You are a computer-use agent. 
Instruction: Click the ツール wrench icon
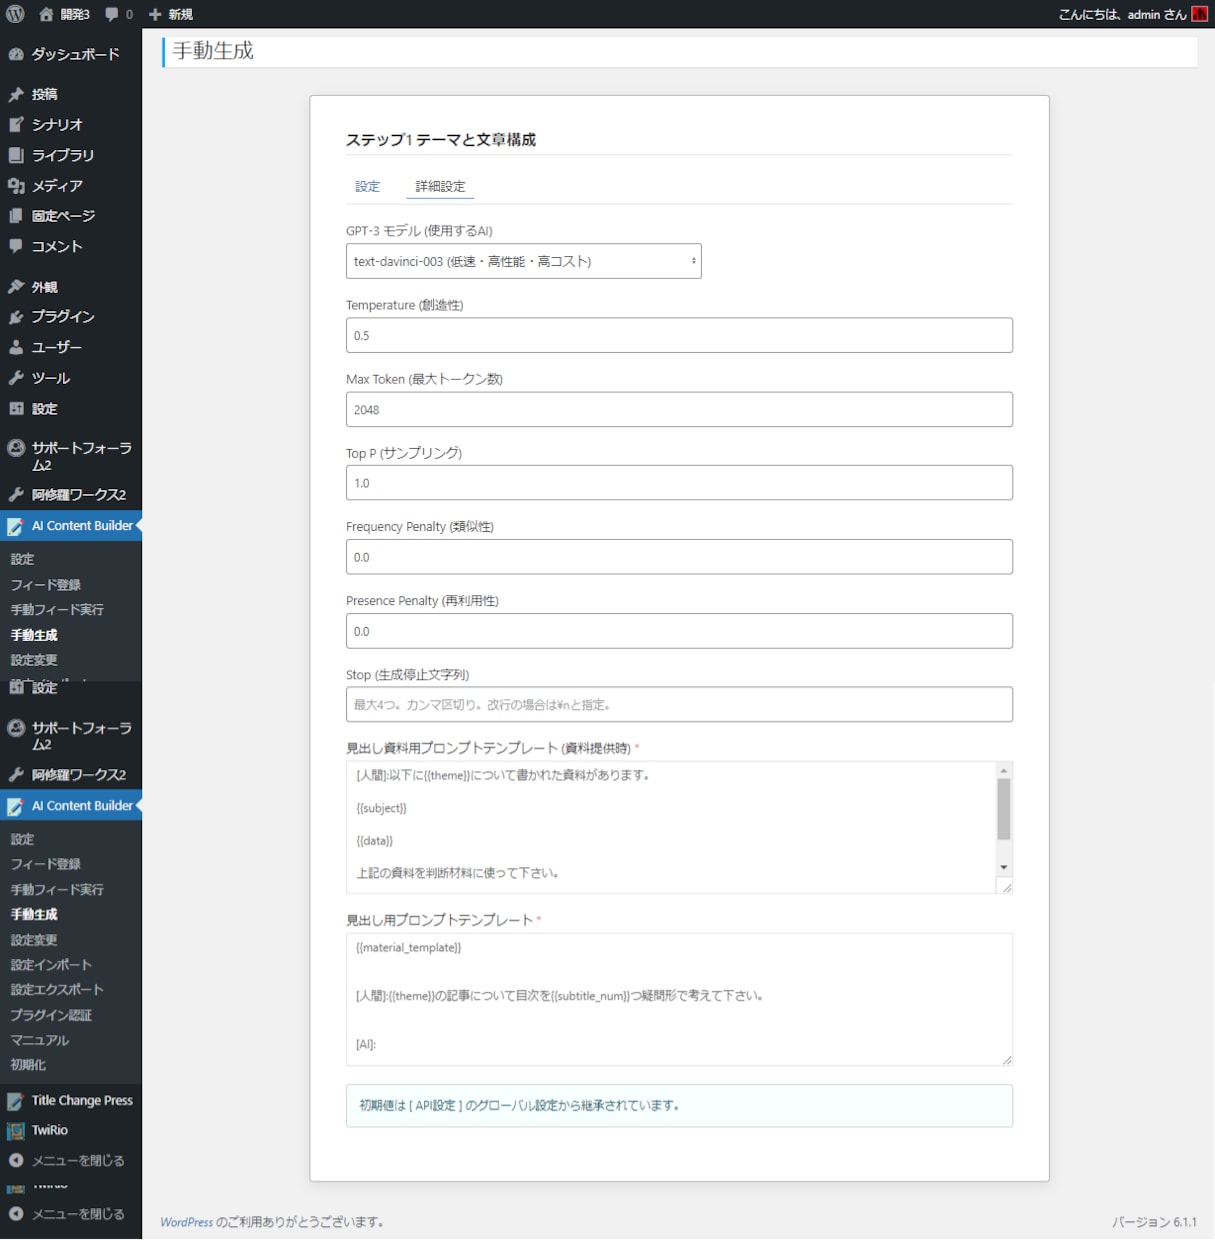click(x=16, y=377)
